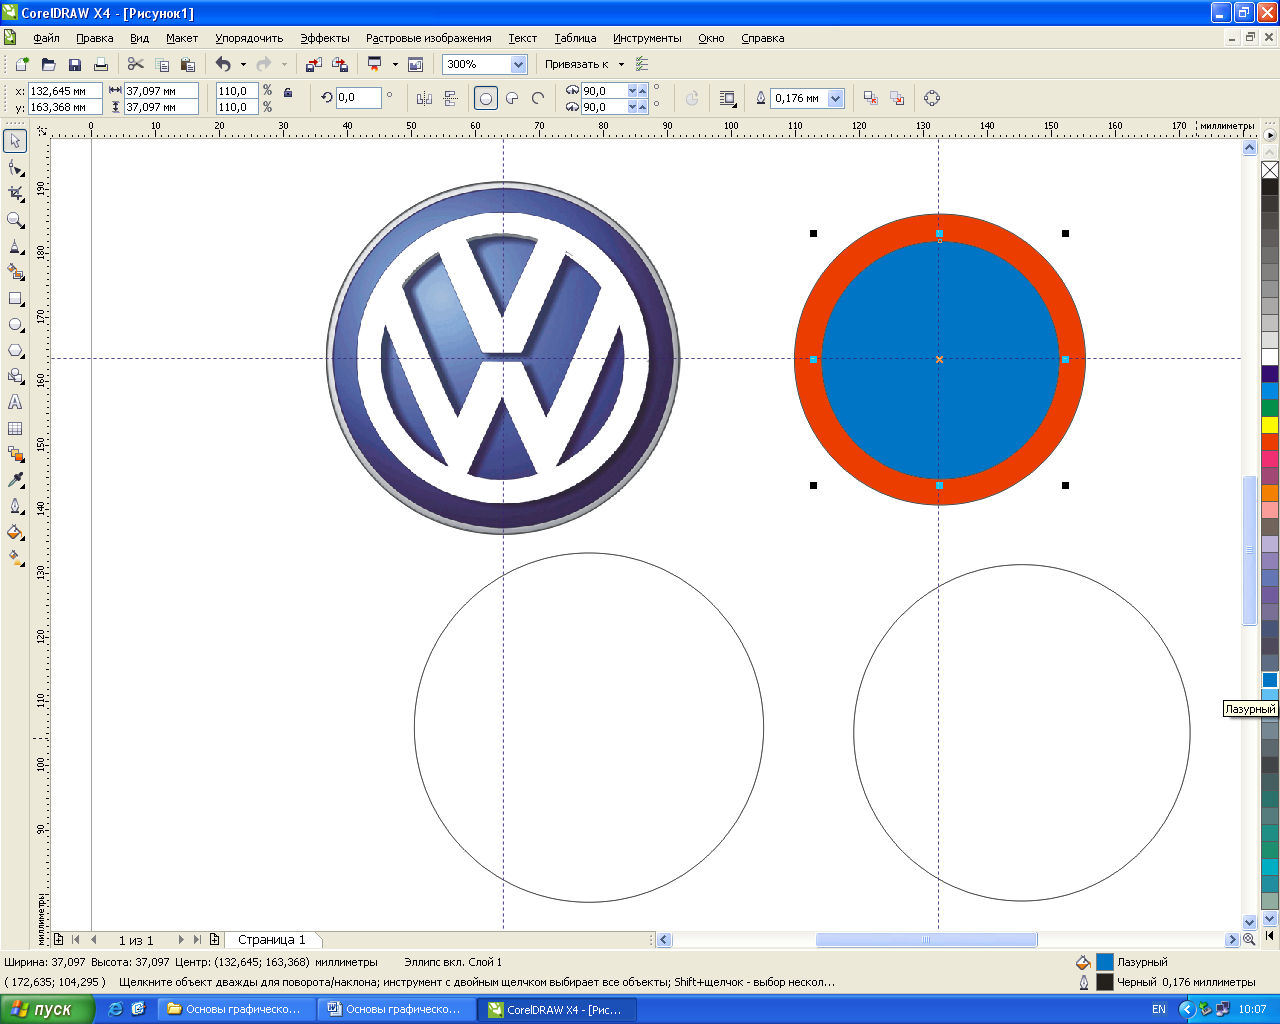Switch to the Страница 1 page tab

point(272,940)
